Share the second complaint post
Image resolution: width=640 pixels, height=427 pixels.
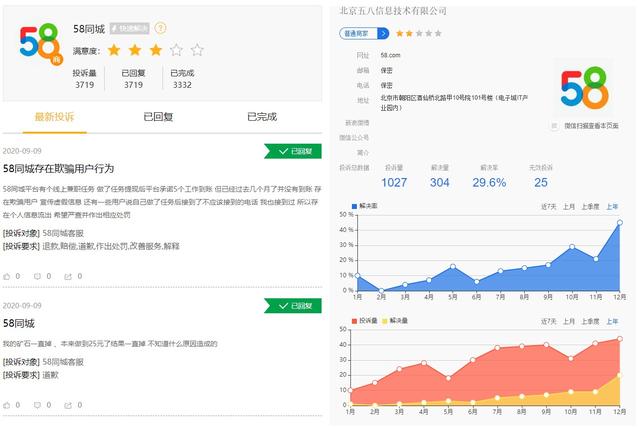tap(68, 405)
